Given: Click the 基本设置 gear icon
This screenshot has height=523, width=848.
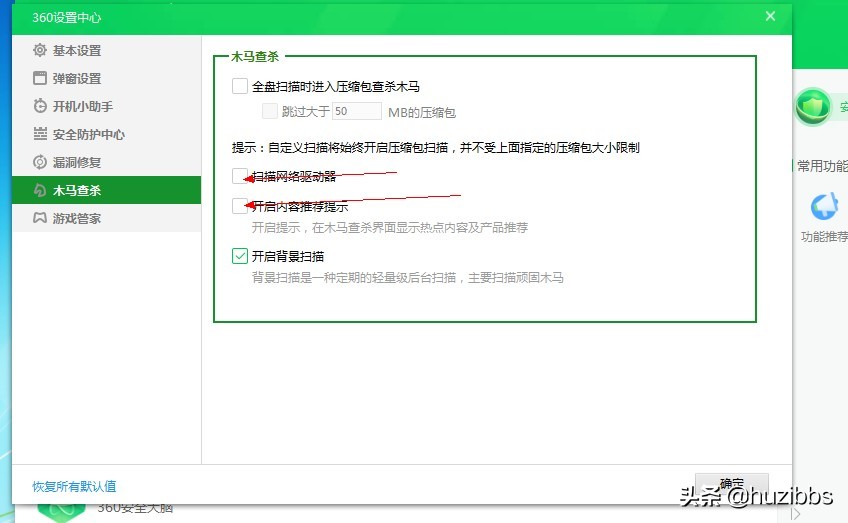Looking at the screenshot, I should pyautogui.click(x=40, y=50).
